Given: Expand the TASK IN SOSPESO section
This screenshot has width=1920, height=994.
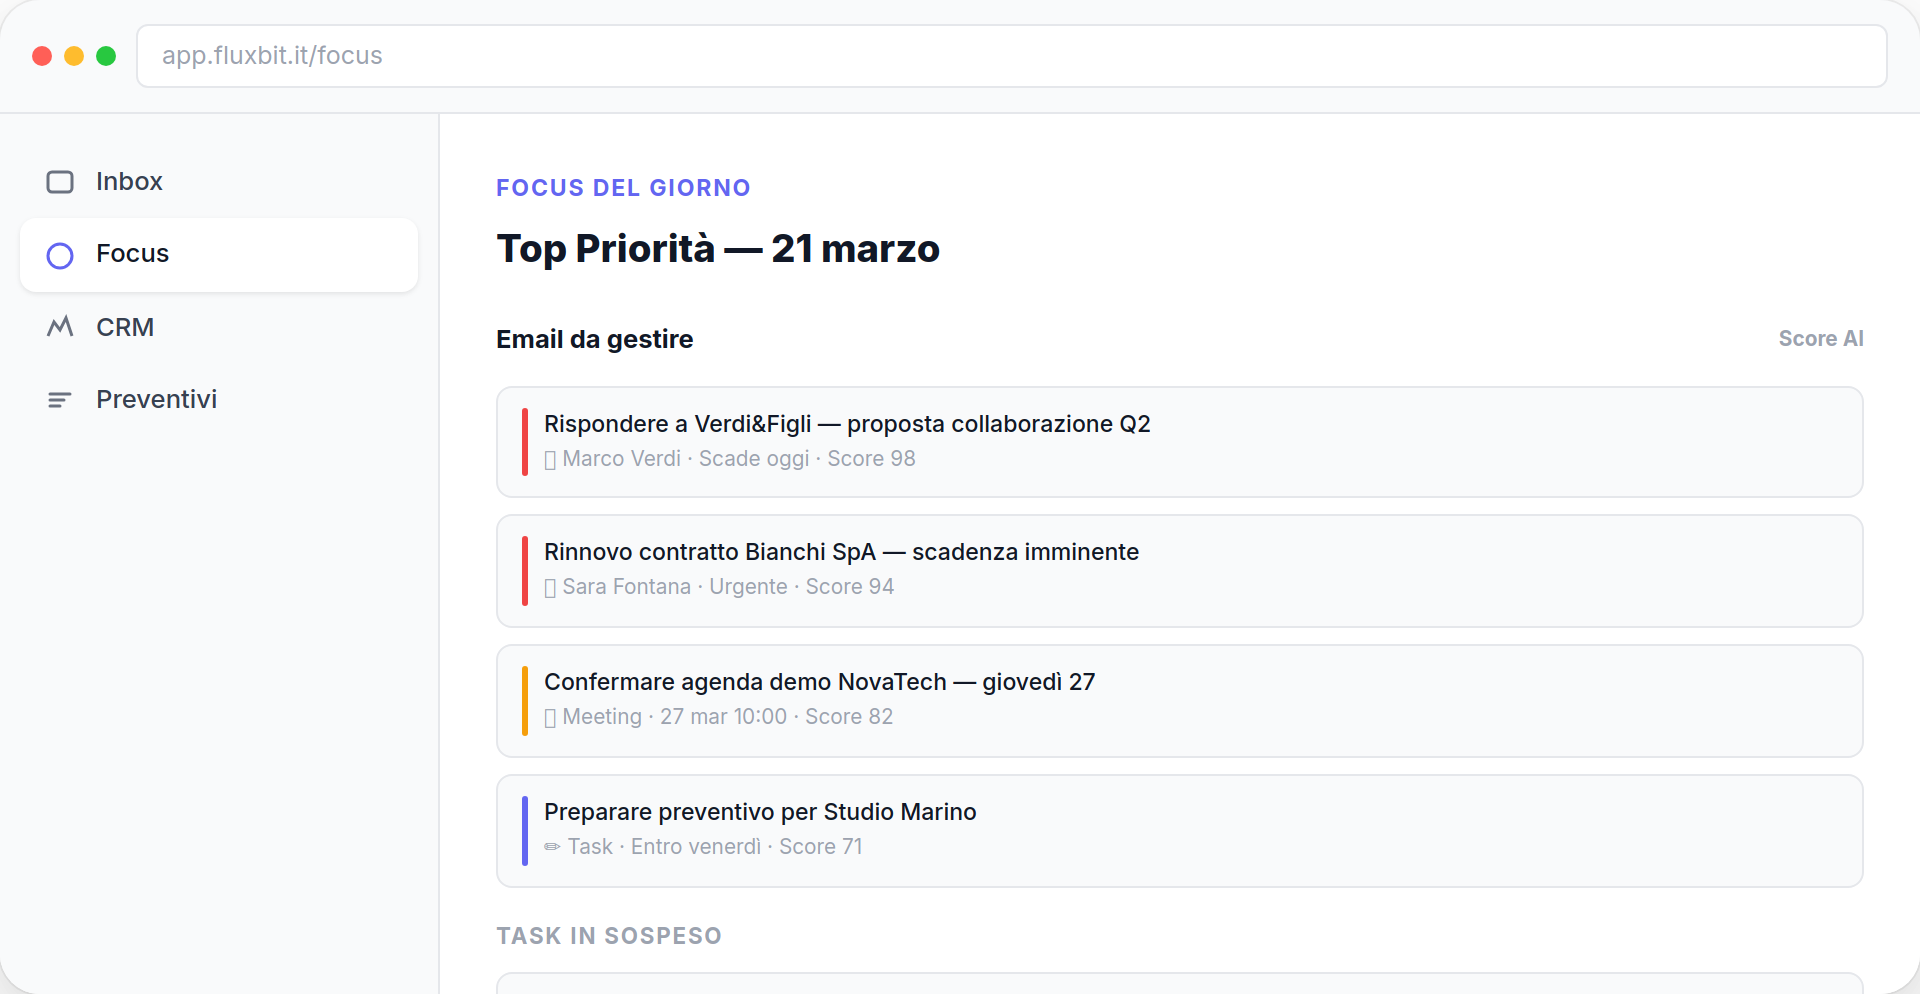Looking at the screenshot, I should tap(609, 936).
